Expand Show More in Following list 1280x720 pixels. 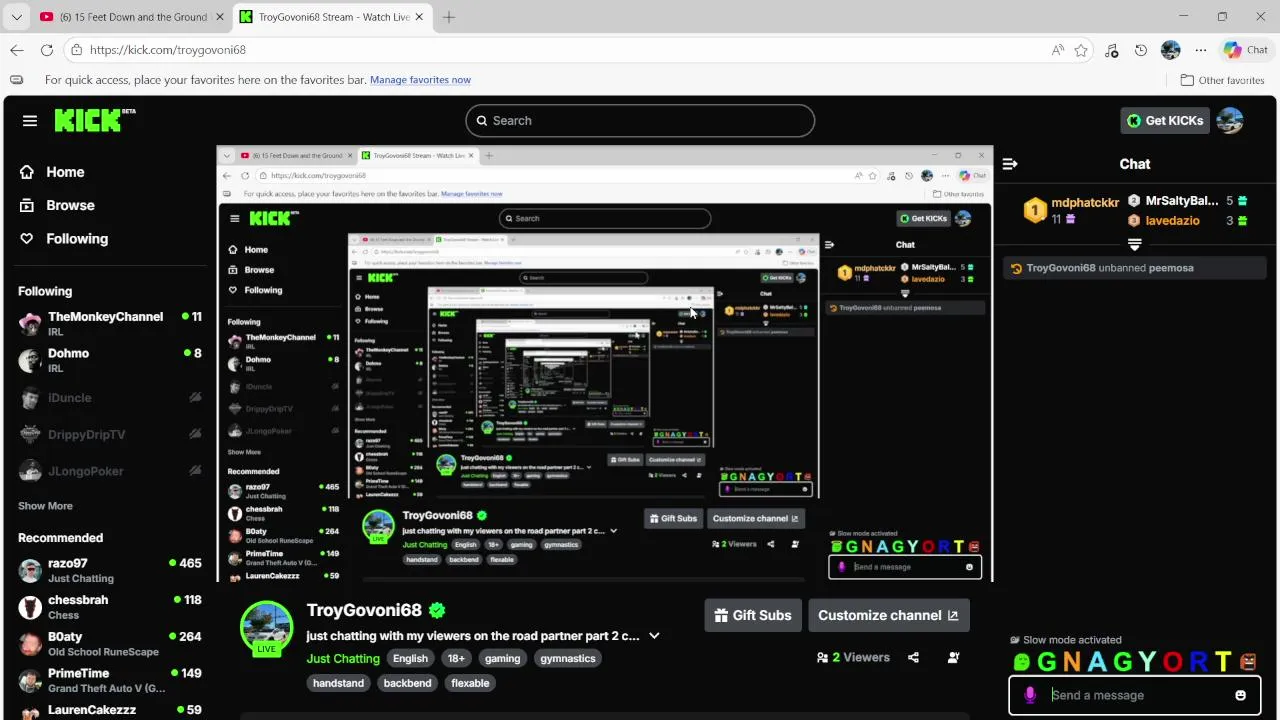coord(45,506)
